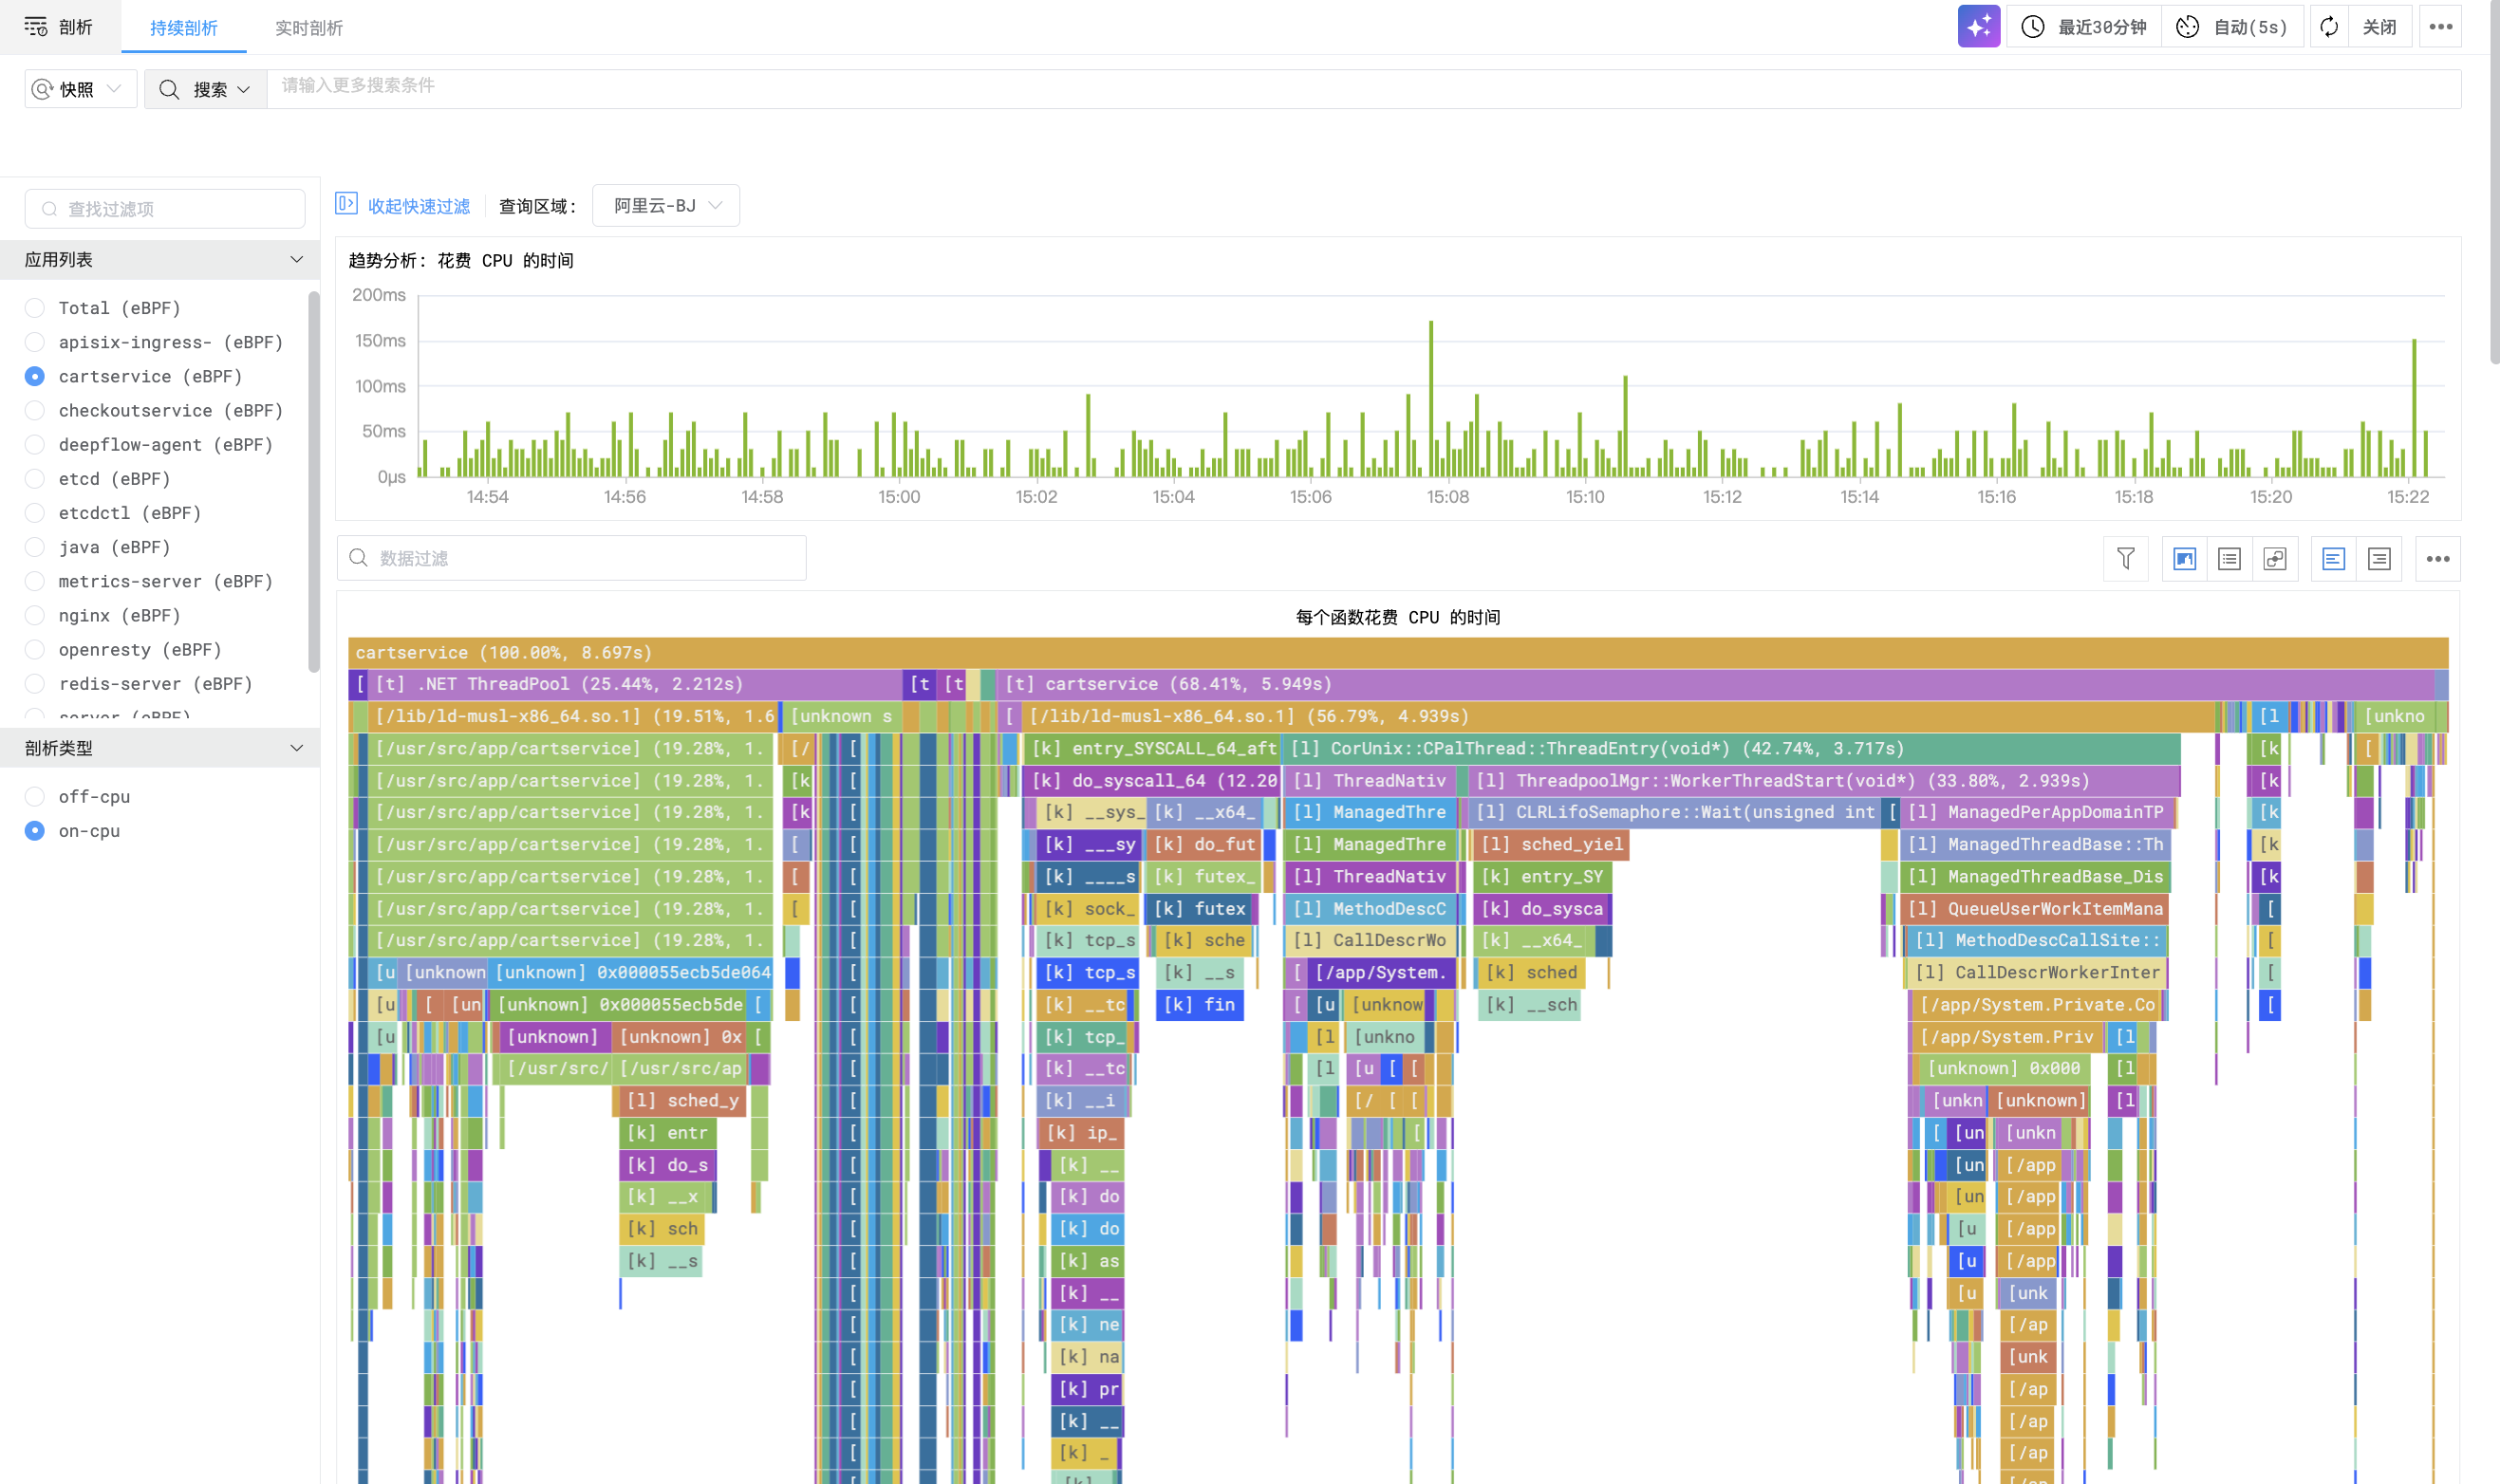Select right-aligned text layout icon

coord(2379,558)
